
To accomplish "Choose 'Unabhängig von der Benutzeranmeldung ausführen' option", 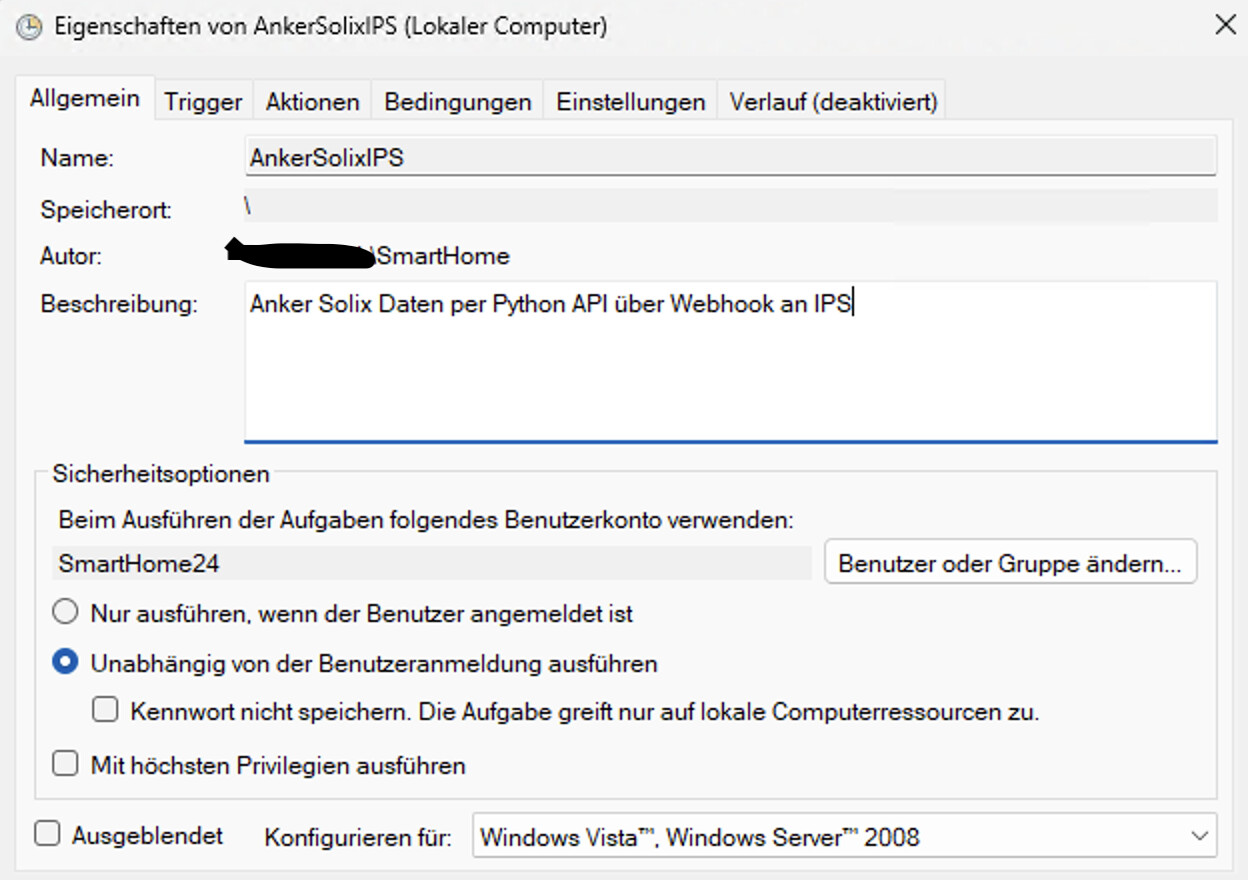I will pos(65,662).
